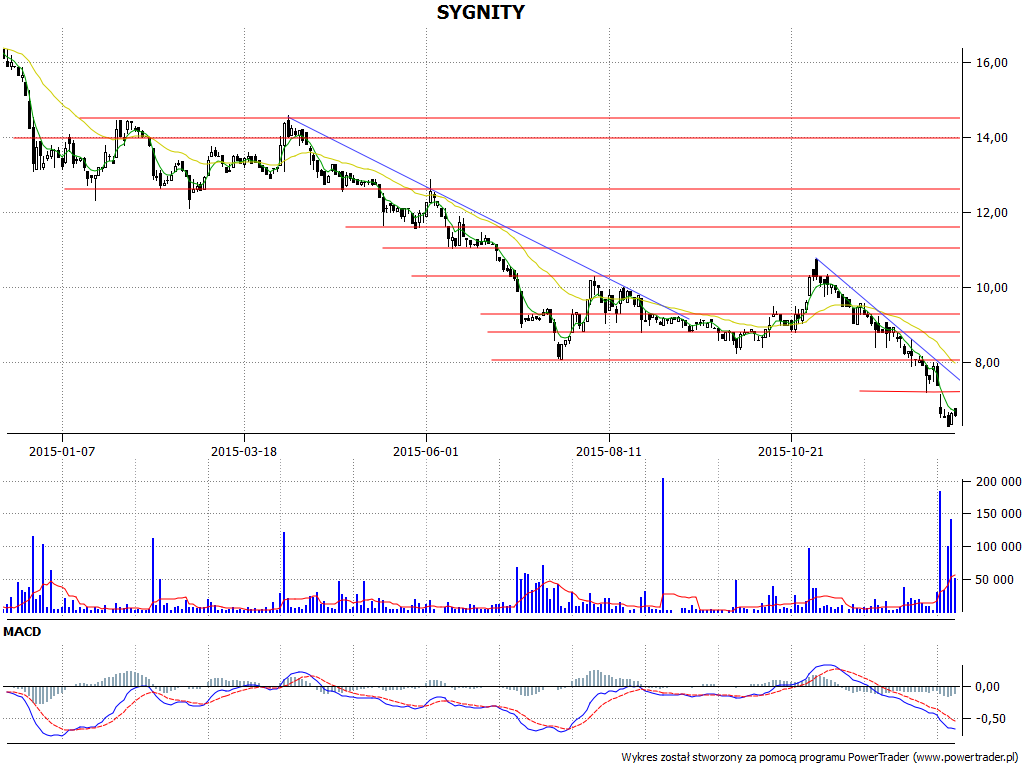The image size is (1024, 768).
Task: Click the 100 000 volume axis label
Action: tap(998, 547)
